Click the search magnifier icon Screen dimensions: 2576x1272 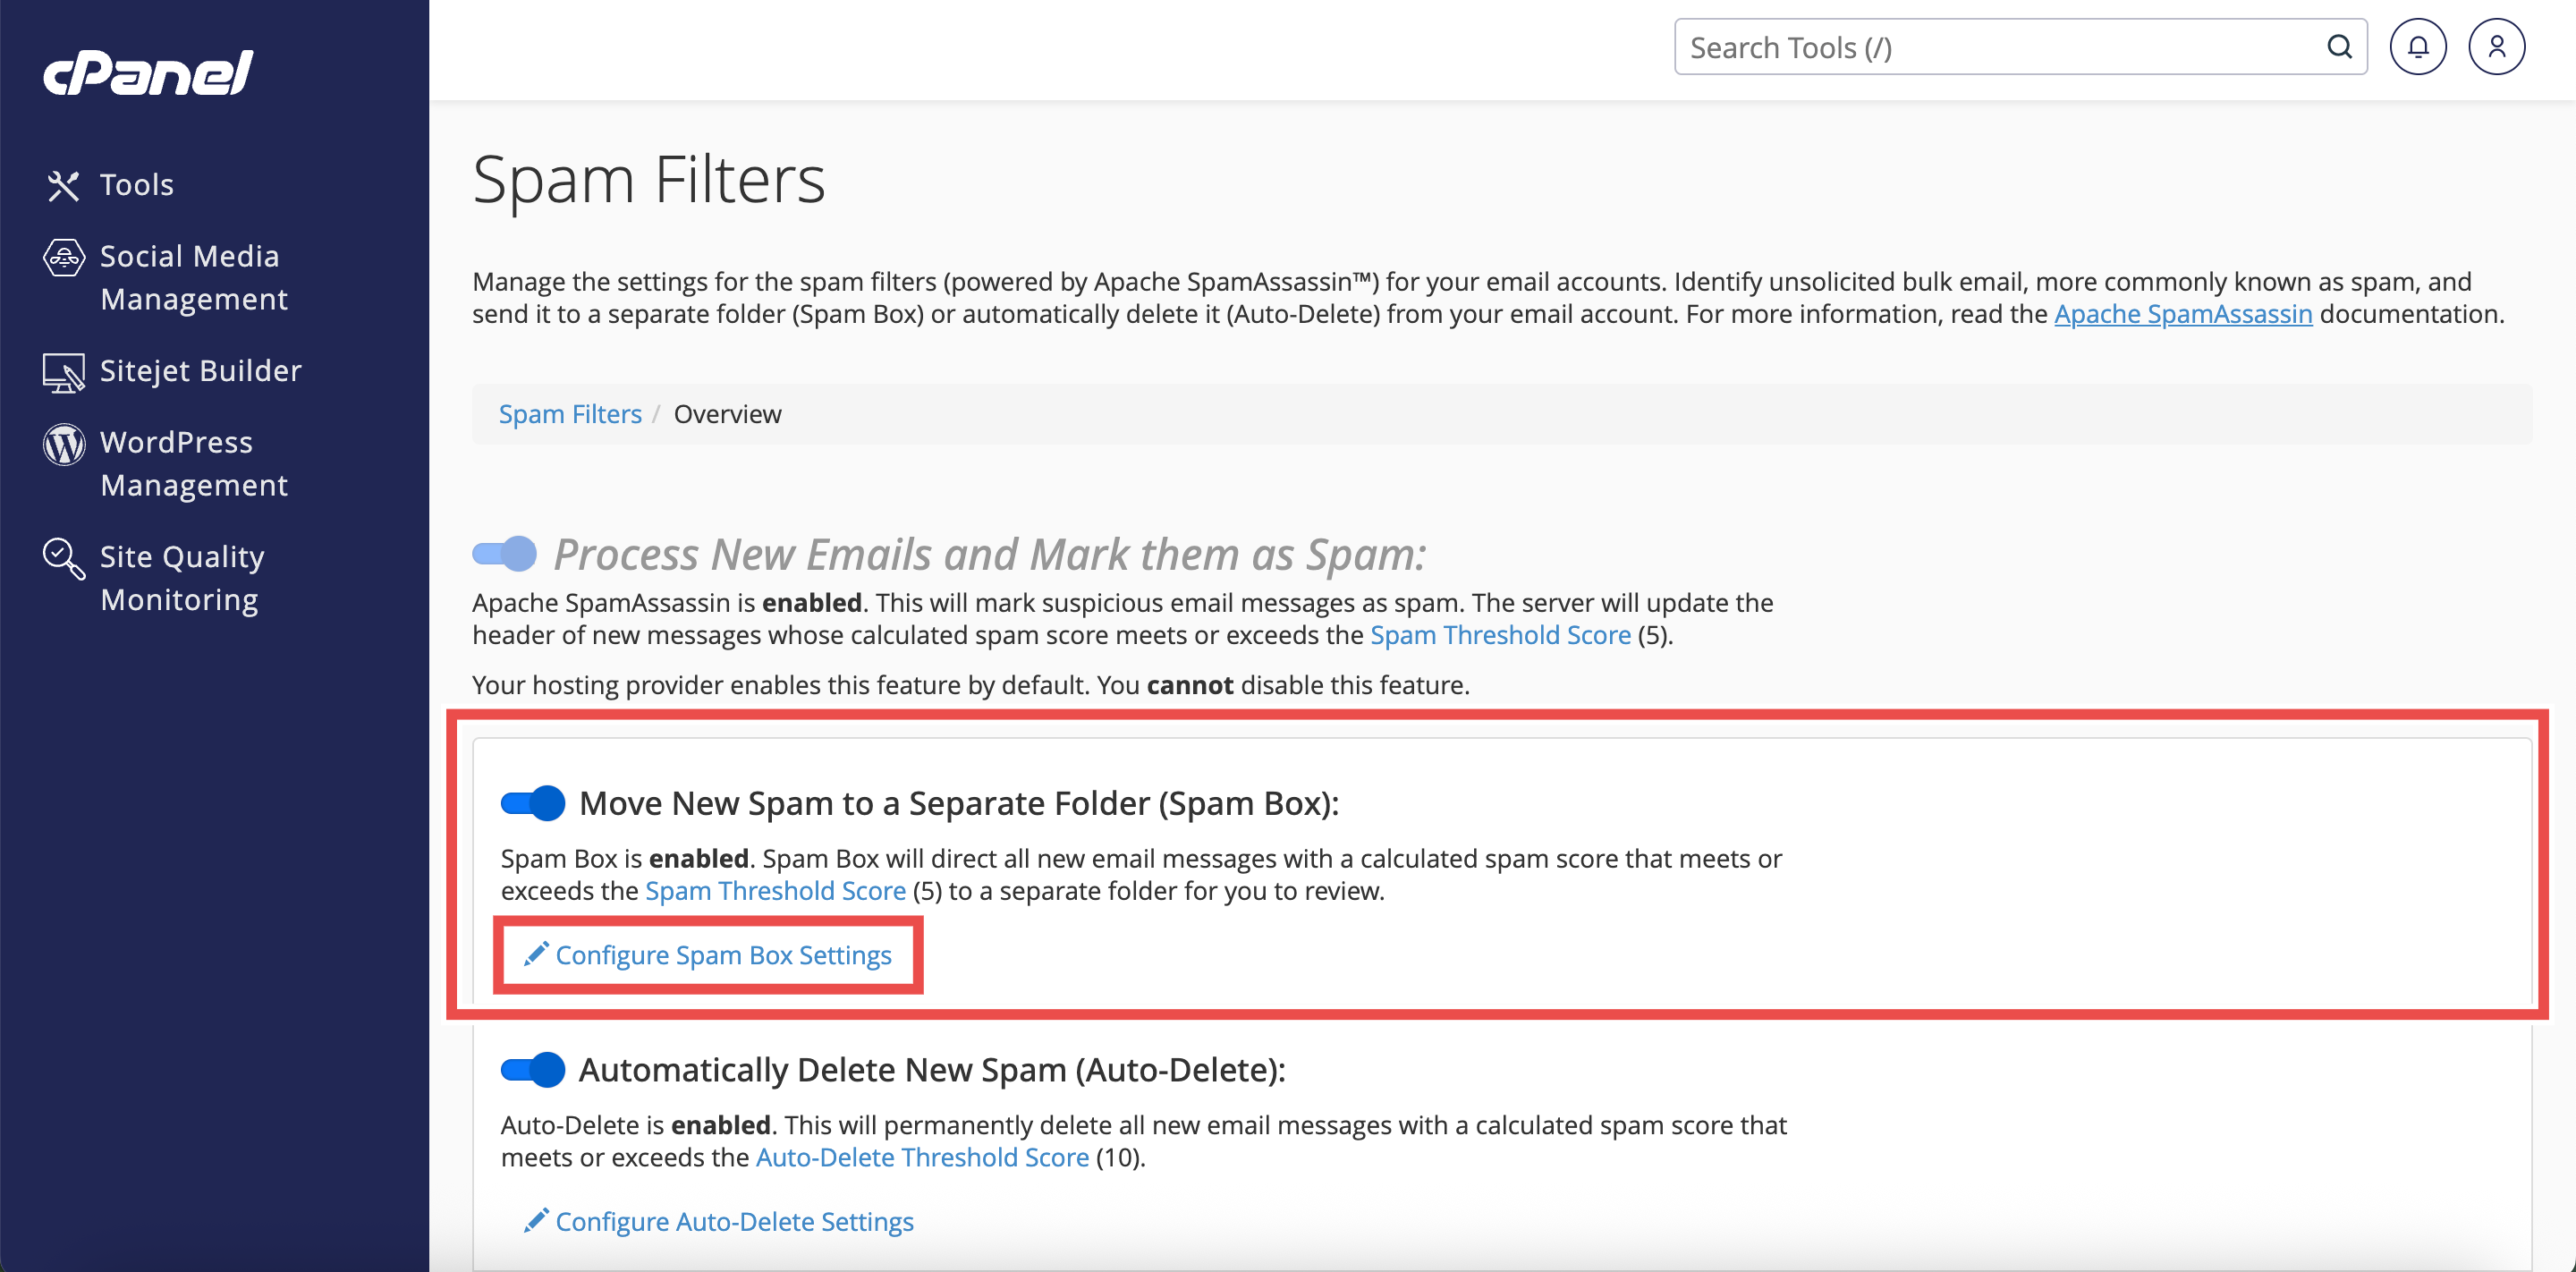pyautogui.click(x=2339, y=47)
